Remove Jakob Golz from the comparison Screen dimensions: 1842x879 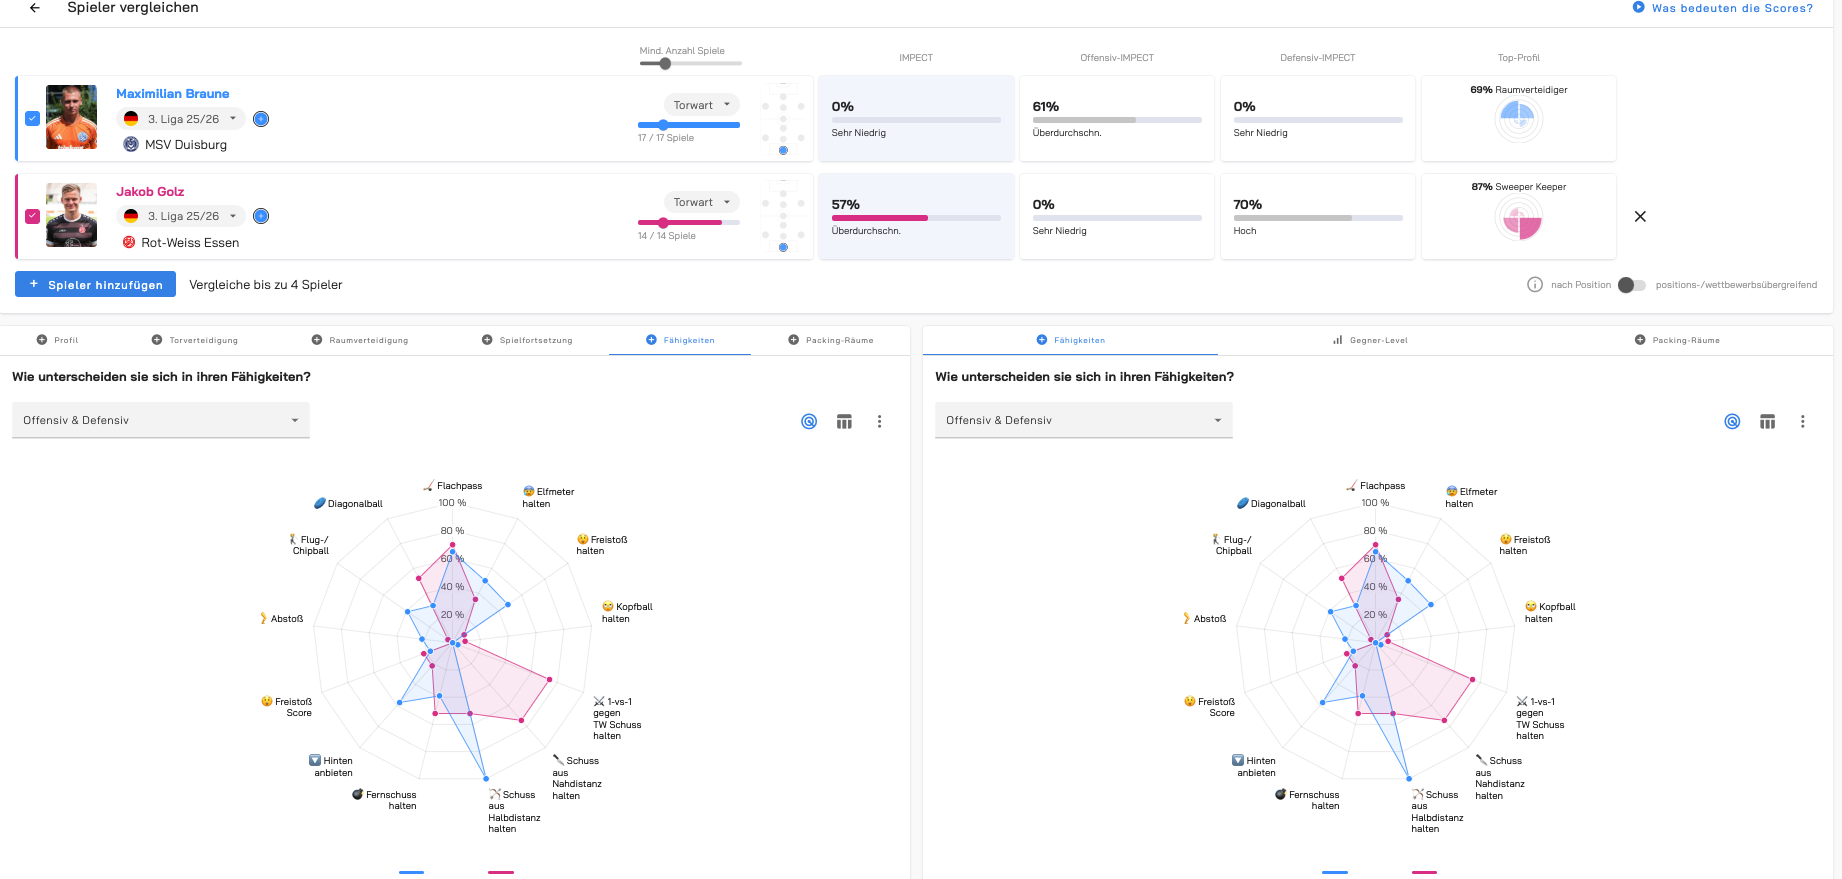[x=1640, y=217]
